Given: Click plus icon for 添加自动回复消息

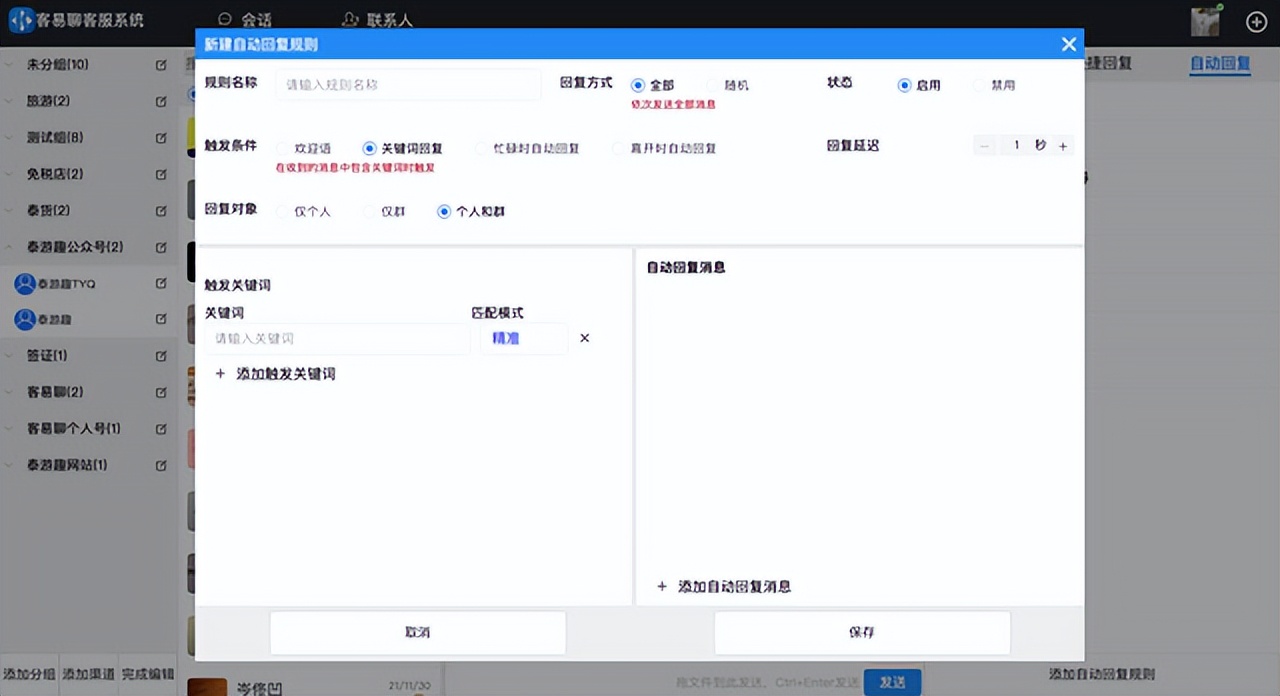Looking at the screenshot, I should click(x=662, y=587).
